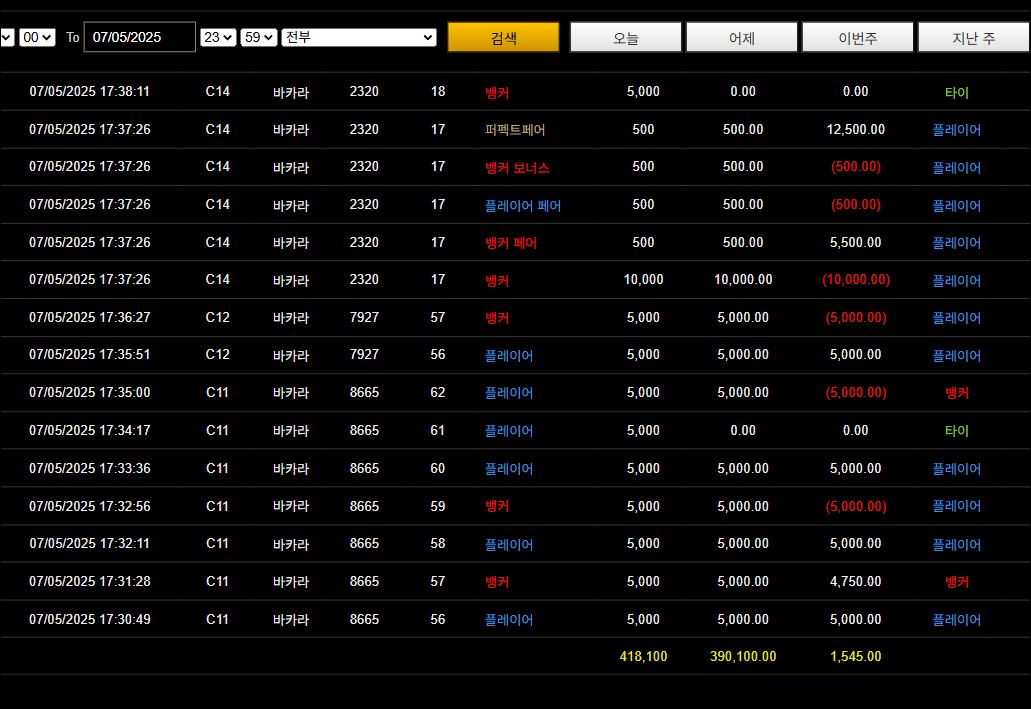Click the 타이 result in the 17:34:17 row
Screen dimensions: 1031x709
[x=957, y=431]
